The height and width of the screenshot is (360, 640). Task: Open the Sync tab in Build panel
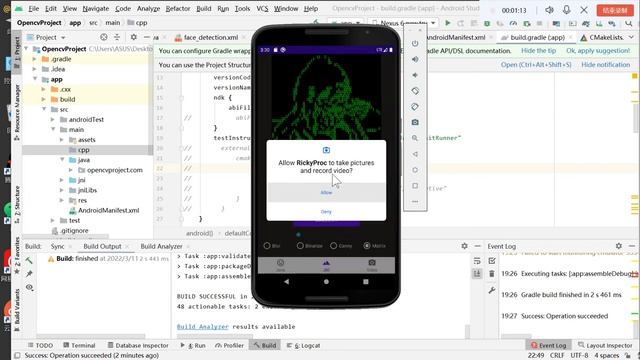(x=58, y=246)
